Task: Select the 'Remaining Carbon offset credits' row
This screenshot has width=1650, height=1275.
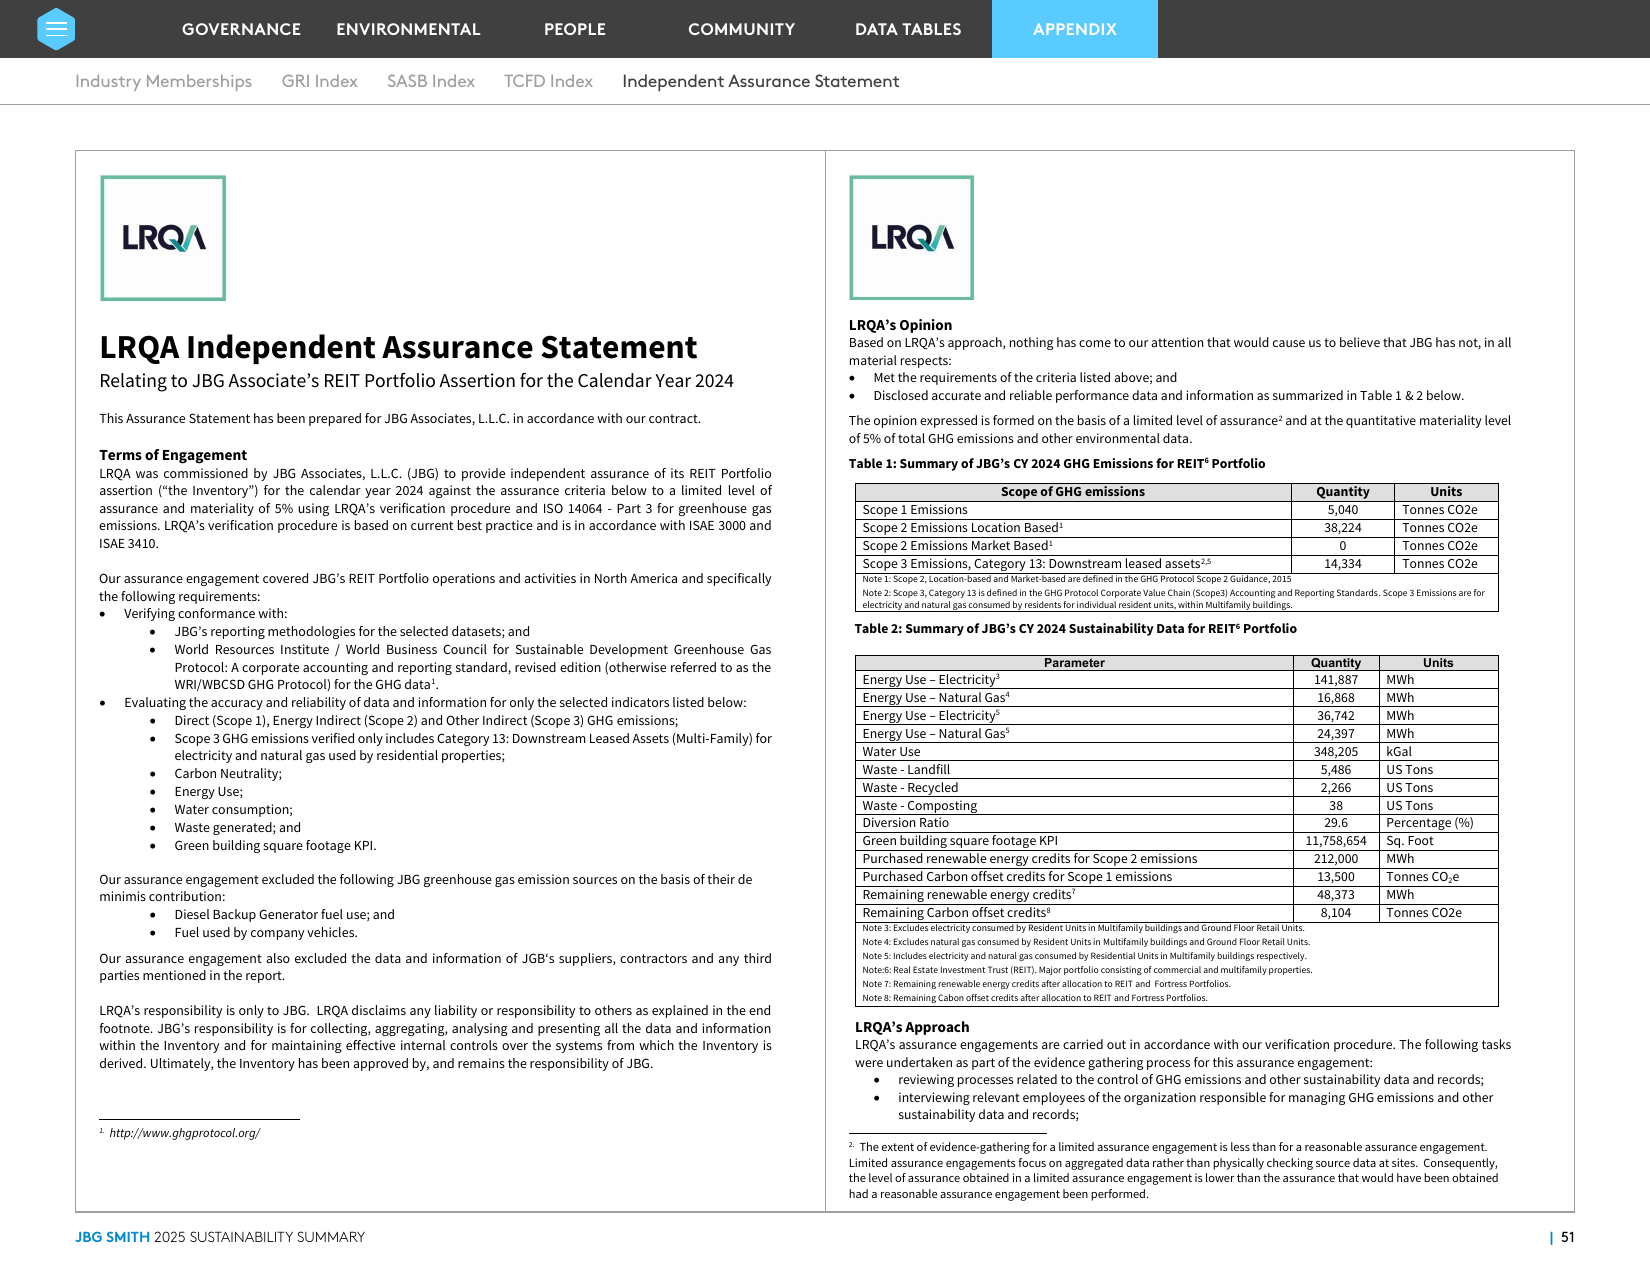Action: (x=1177, y=913)
